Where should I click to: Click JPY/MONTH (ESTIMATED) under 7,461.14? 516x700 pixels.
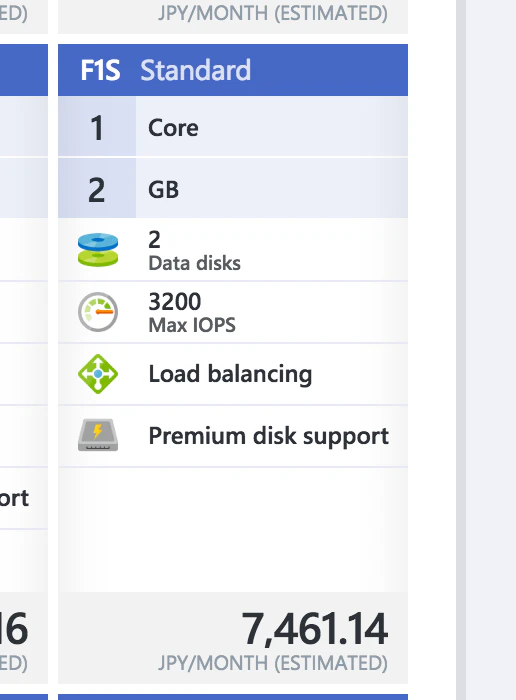pyautogui.click(x=273, y=663)
